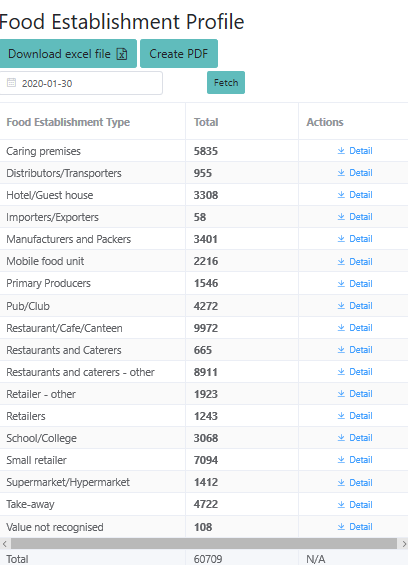The width and height of the screenshot is (408, 565).
Task: Click the 2020-01-30 date input field
Action: pos(81,83)
